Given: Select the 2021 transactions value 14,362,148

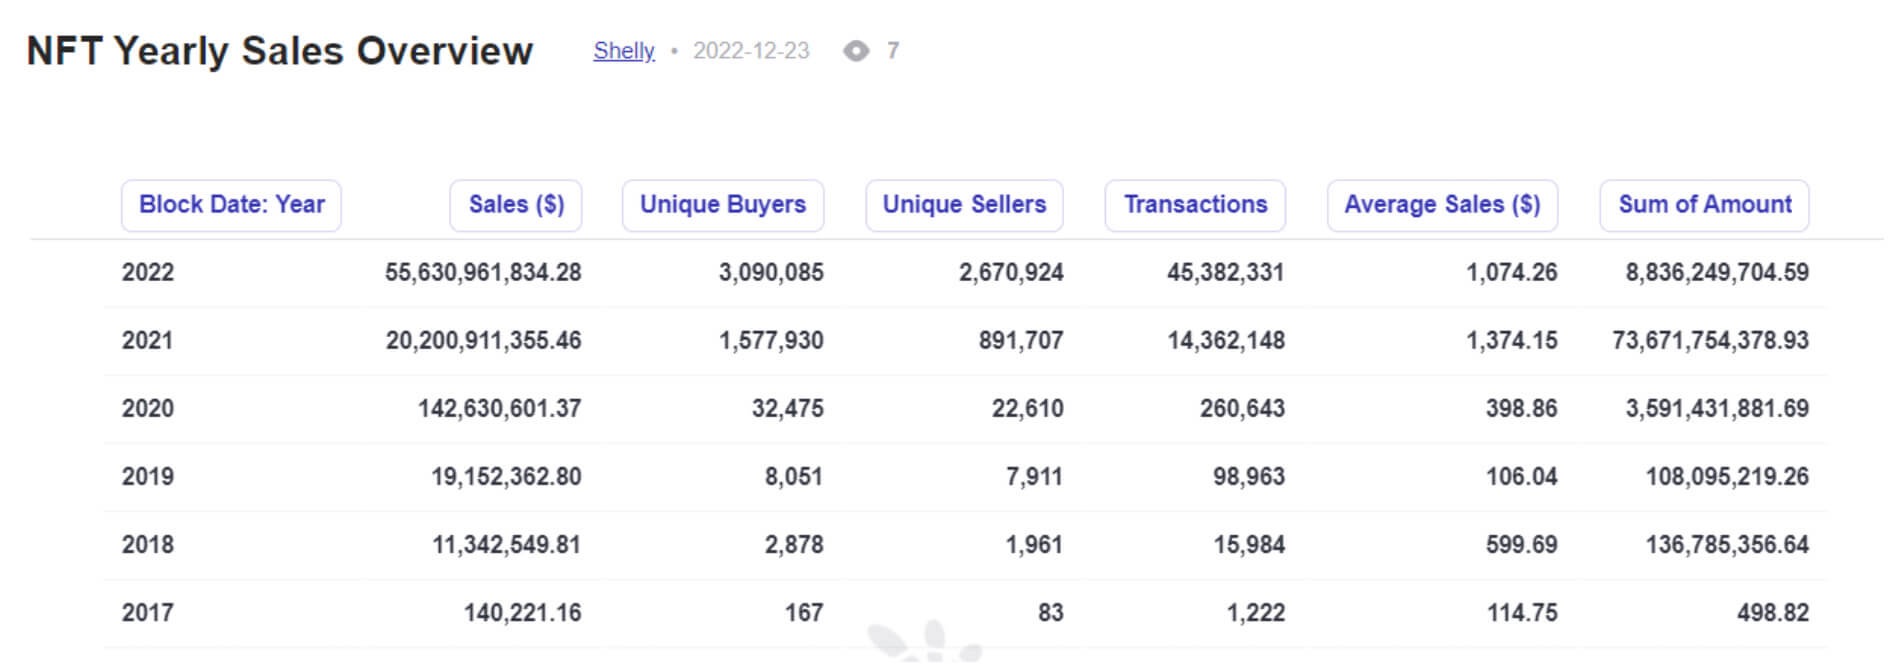Looking at the screenshot, I should pos(1226,340).
